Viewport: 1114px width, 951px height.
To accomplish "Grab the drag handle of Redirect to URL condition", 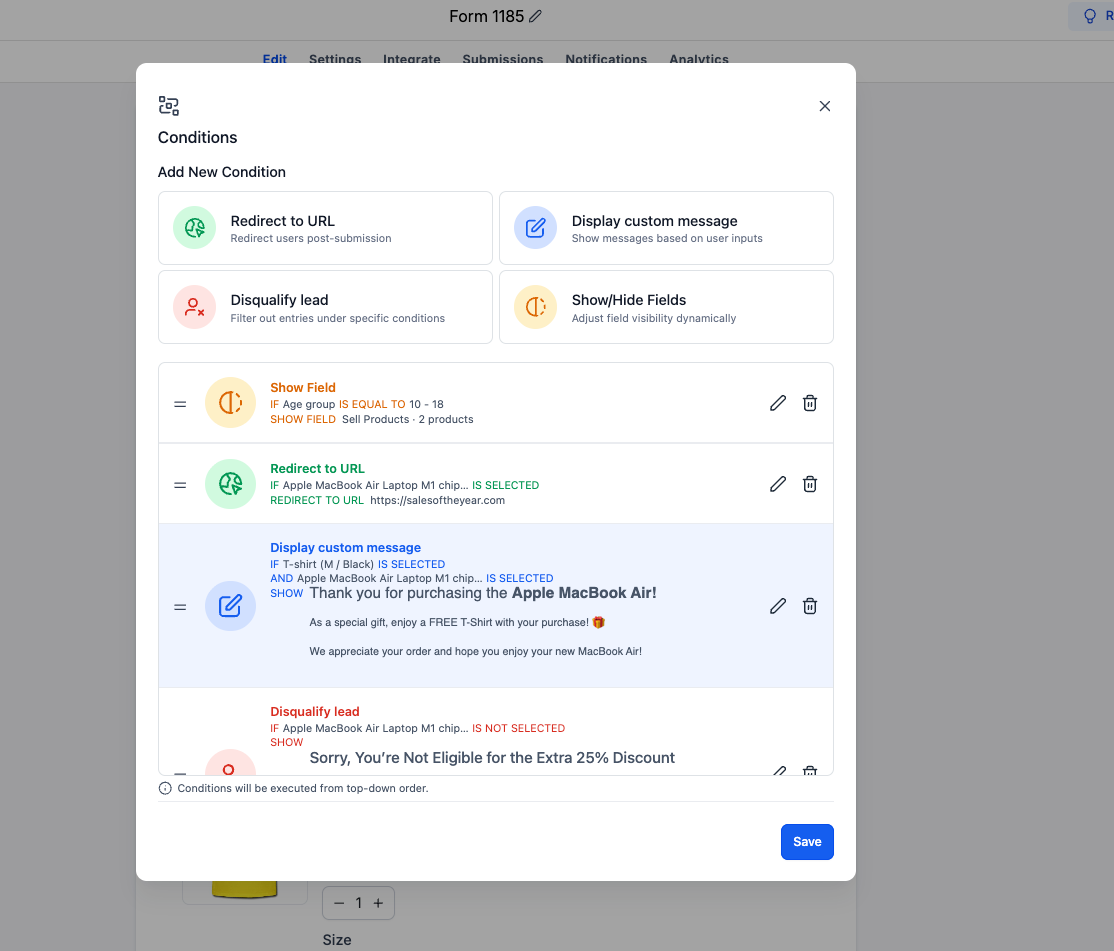I will 180,484.
